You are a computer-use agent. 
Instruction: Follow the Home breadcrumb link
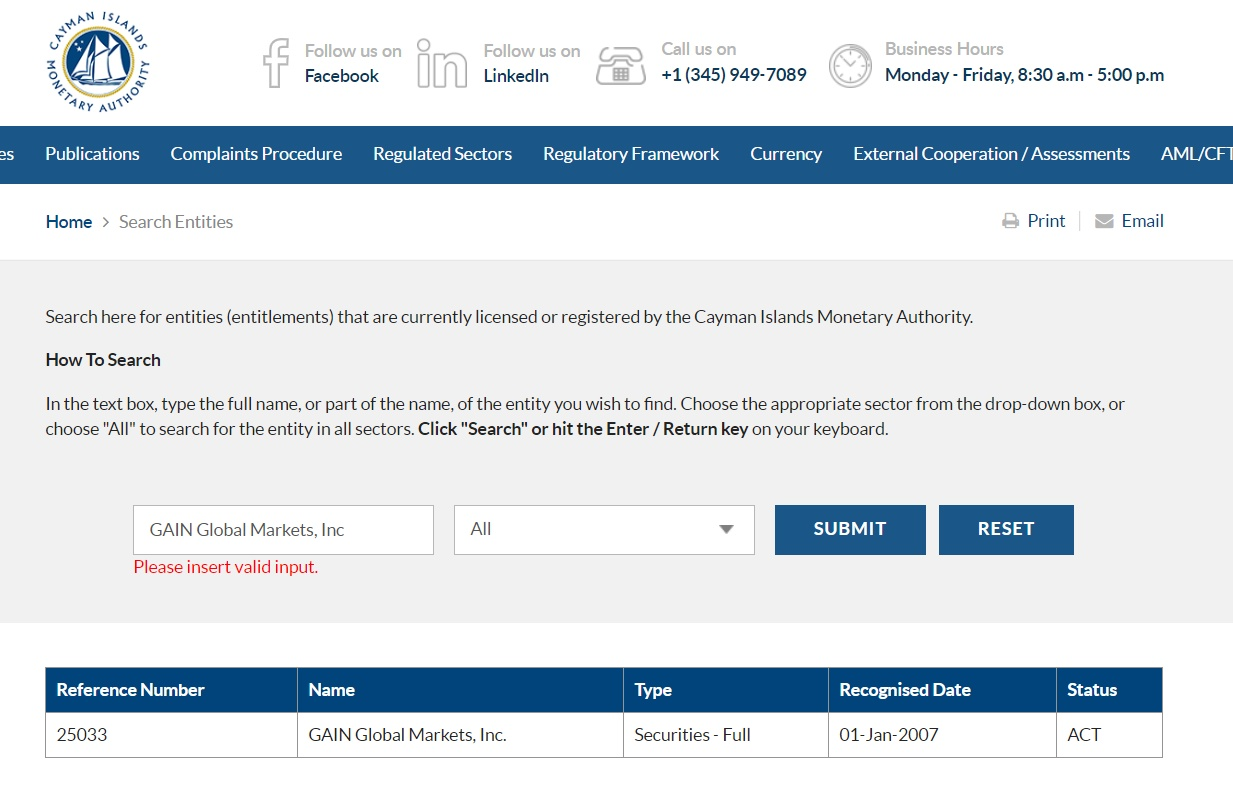click(69, 222)
